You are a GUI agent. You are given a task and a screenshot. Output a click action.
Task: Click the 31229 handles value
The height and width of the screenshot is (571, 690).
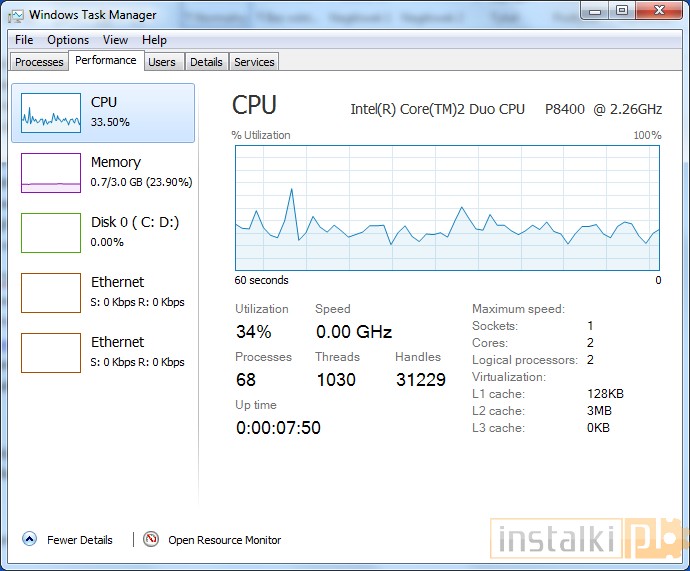pyautogui.click(x=421, y=380)
